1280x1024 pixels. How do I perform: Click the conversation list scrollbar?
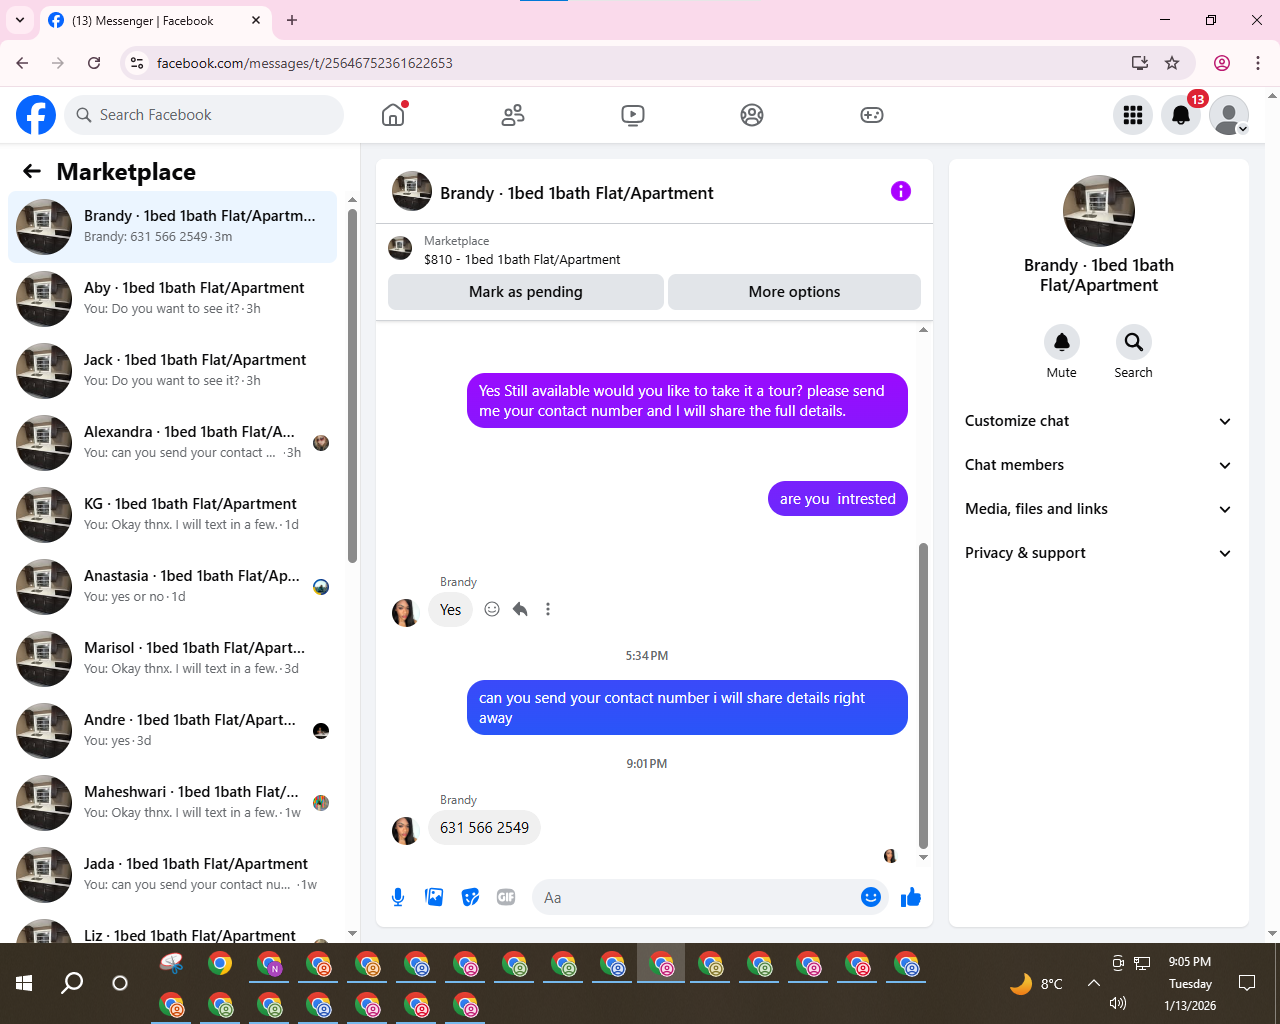pyautogui.click(x=352, y=385)
